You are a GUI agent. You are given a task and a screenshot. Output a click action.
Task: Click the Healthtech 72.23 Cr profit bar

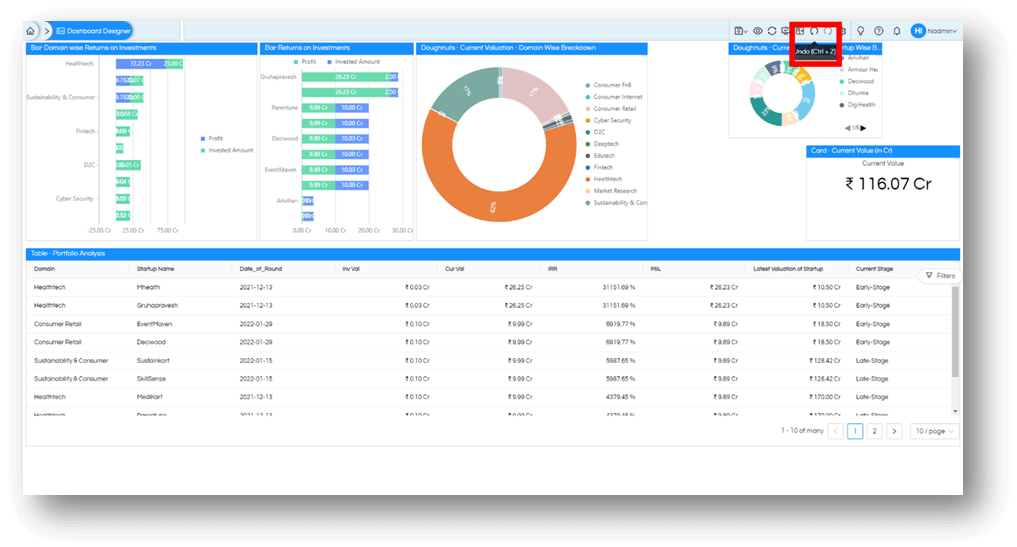[140, 64]
